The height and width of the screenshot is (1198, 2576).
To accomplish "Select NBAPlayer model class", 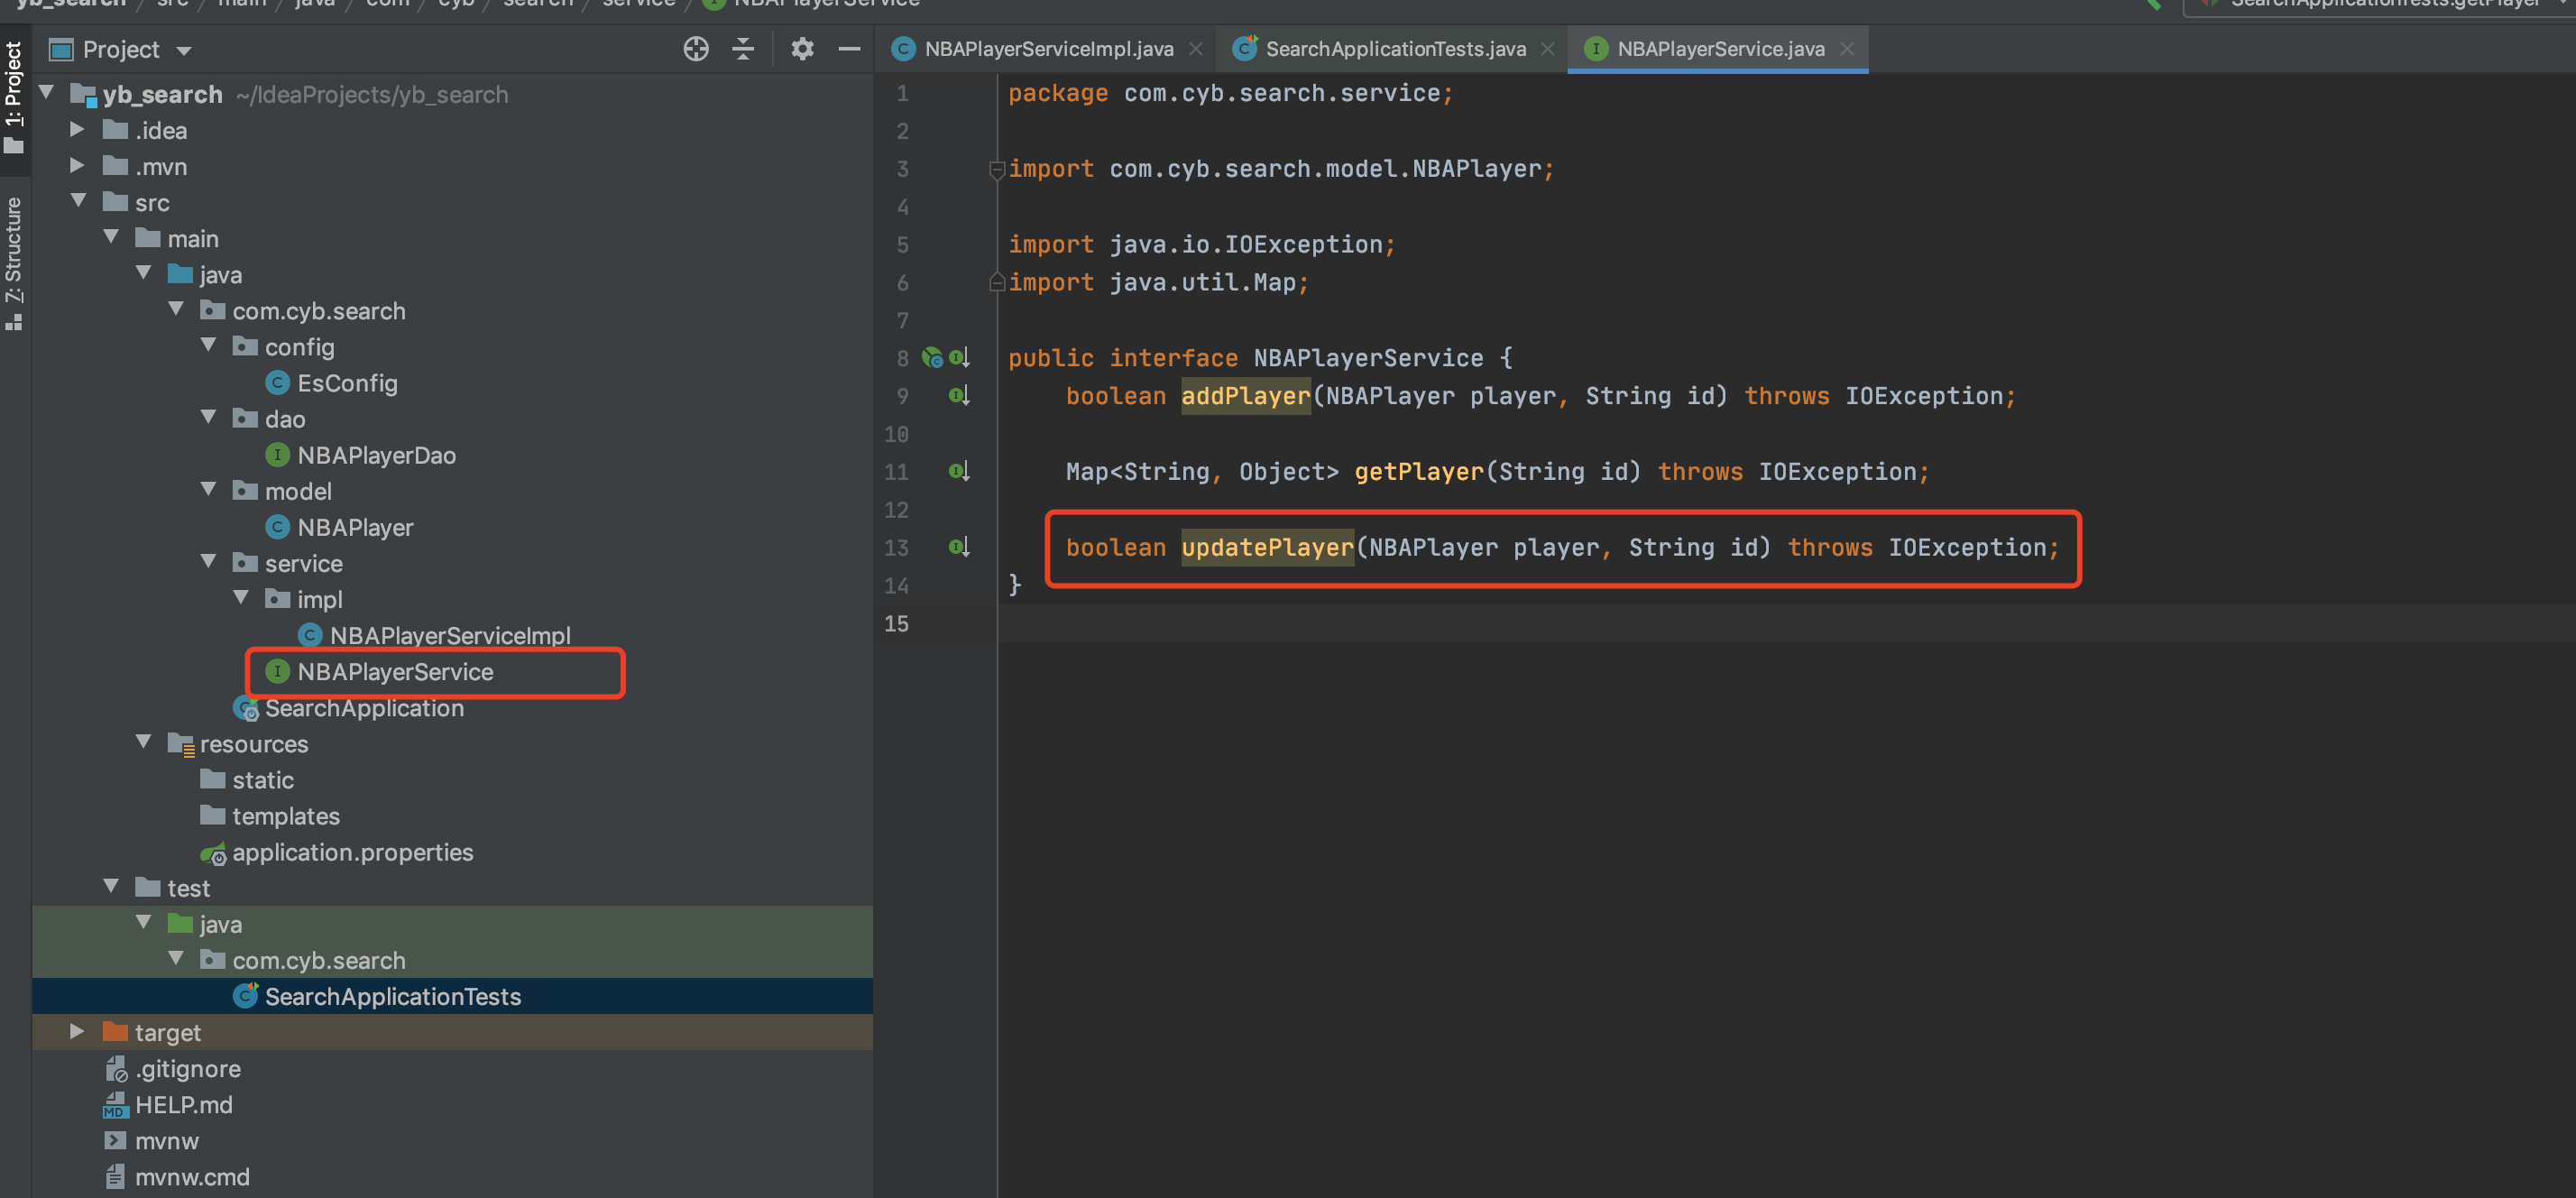I will coord(354,527).
